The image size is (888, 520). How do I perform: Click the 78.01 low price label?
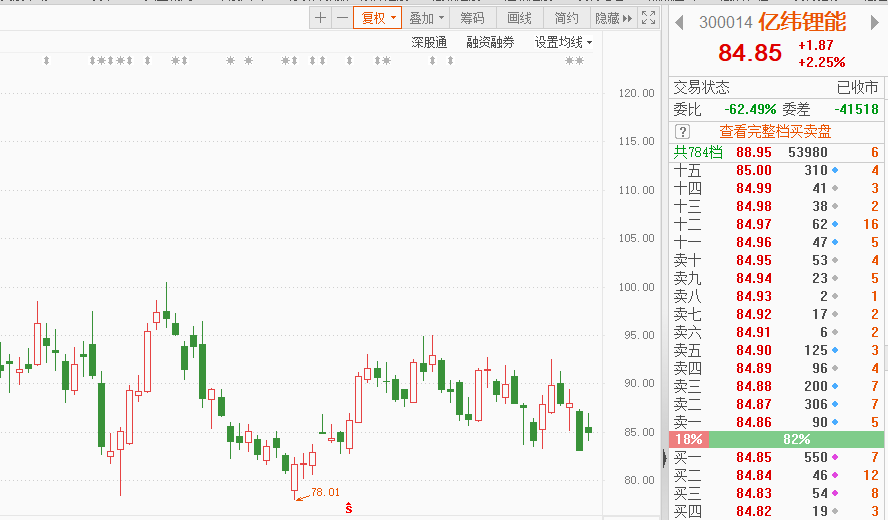(x=325, y=492)
